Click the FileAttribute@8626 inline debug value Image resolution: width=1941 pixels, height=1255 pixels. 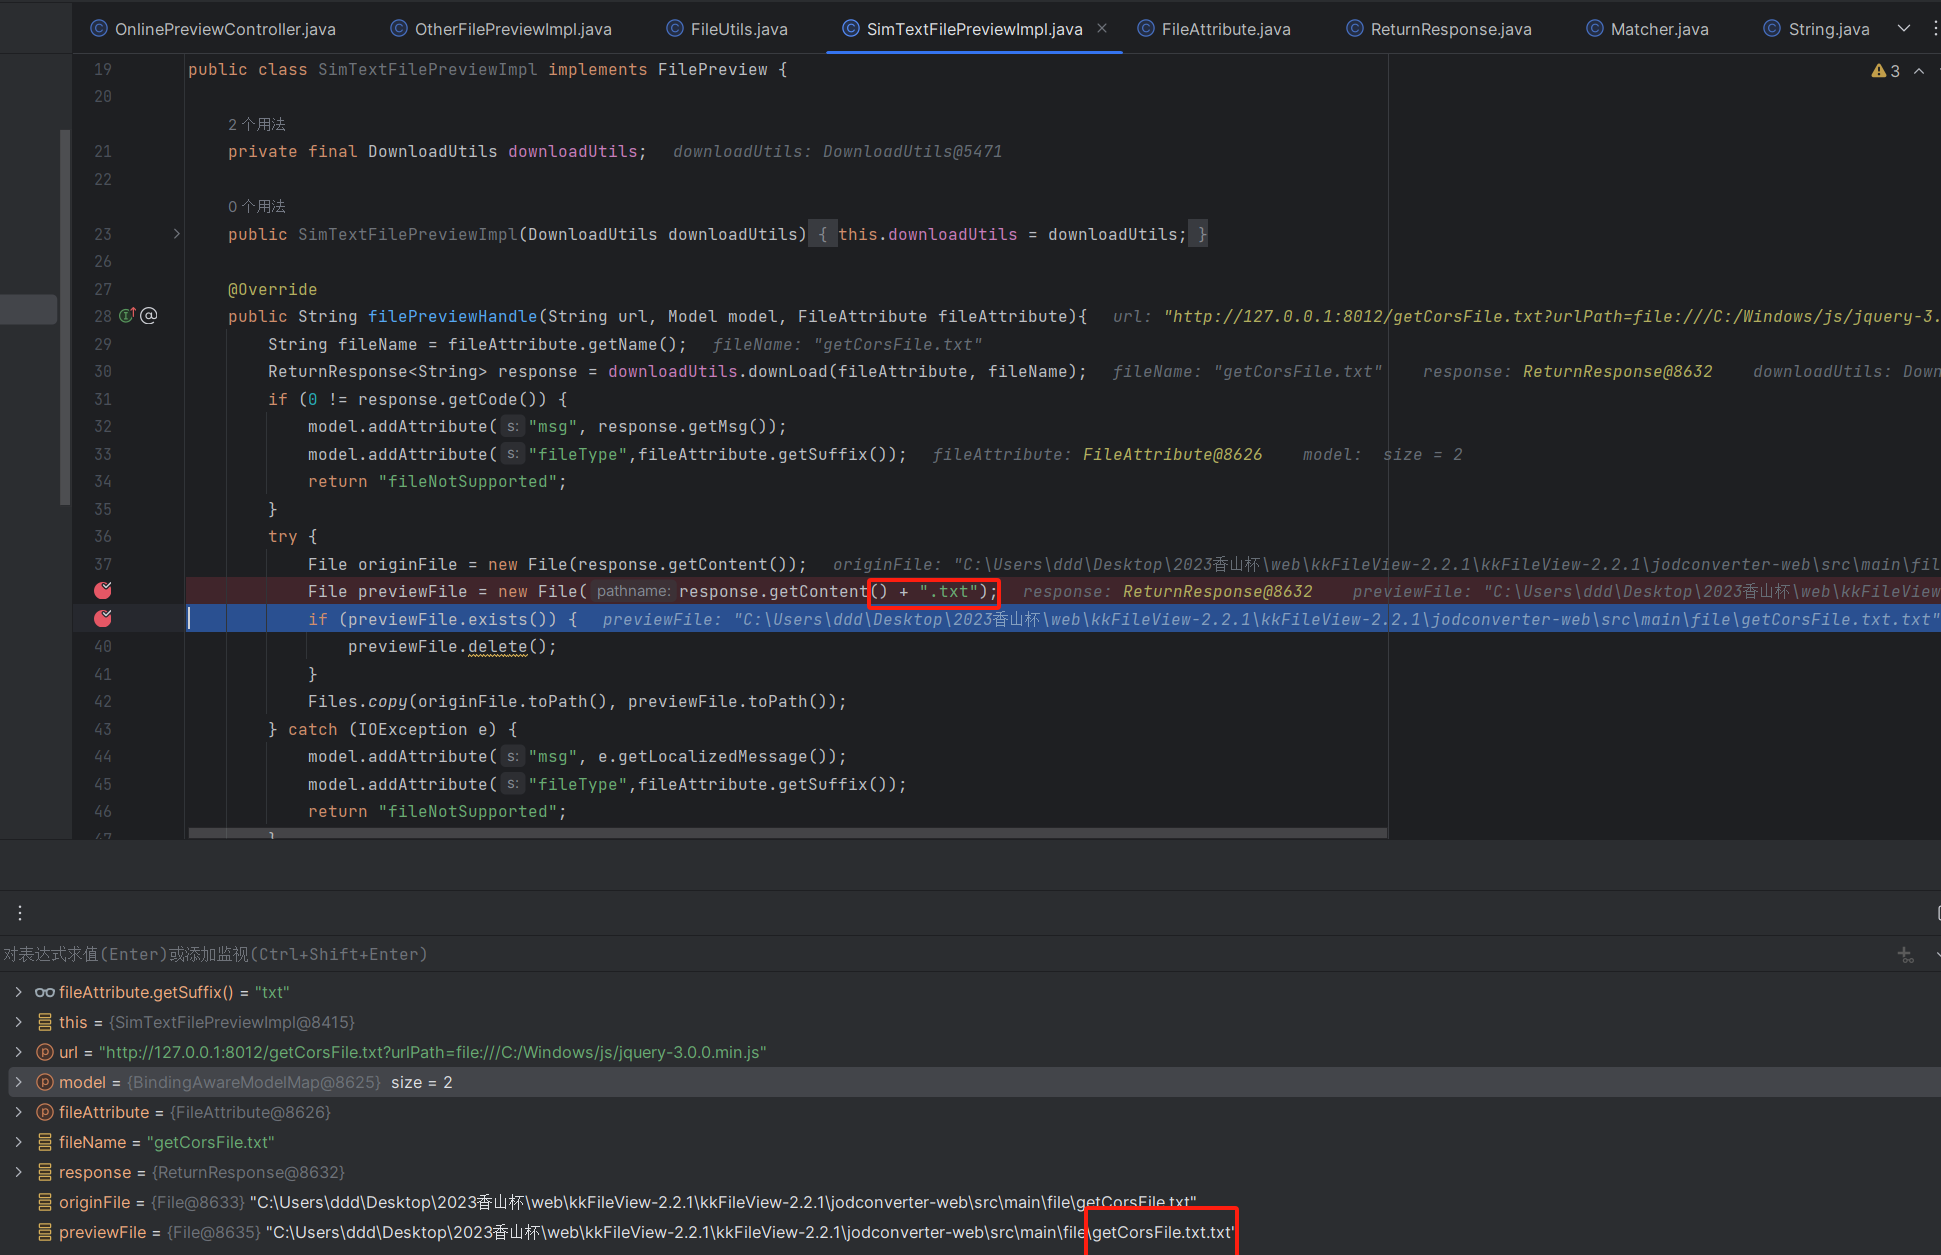pos(1172,454)
